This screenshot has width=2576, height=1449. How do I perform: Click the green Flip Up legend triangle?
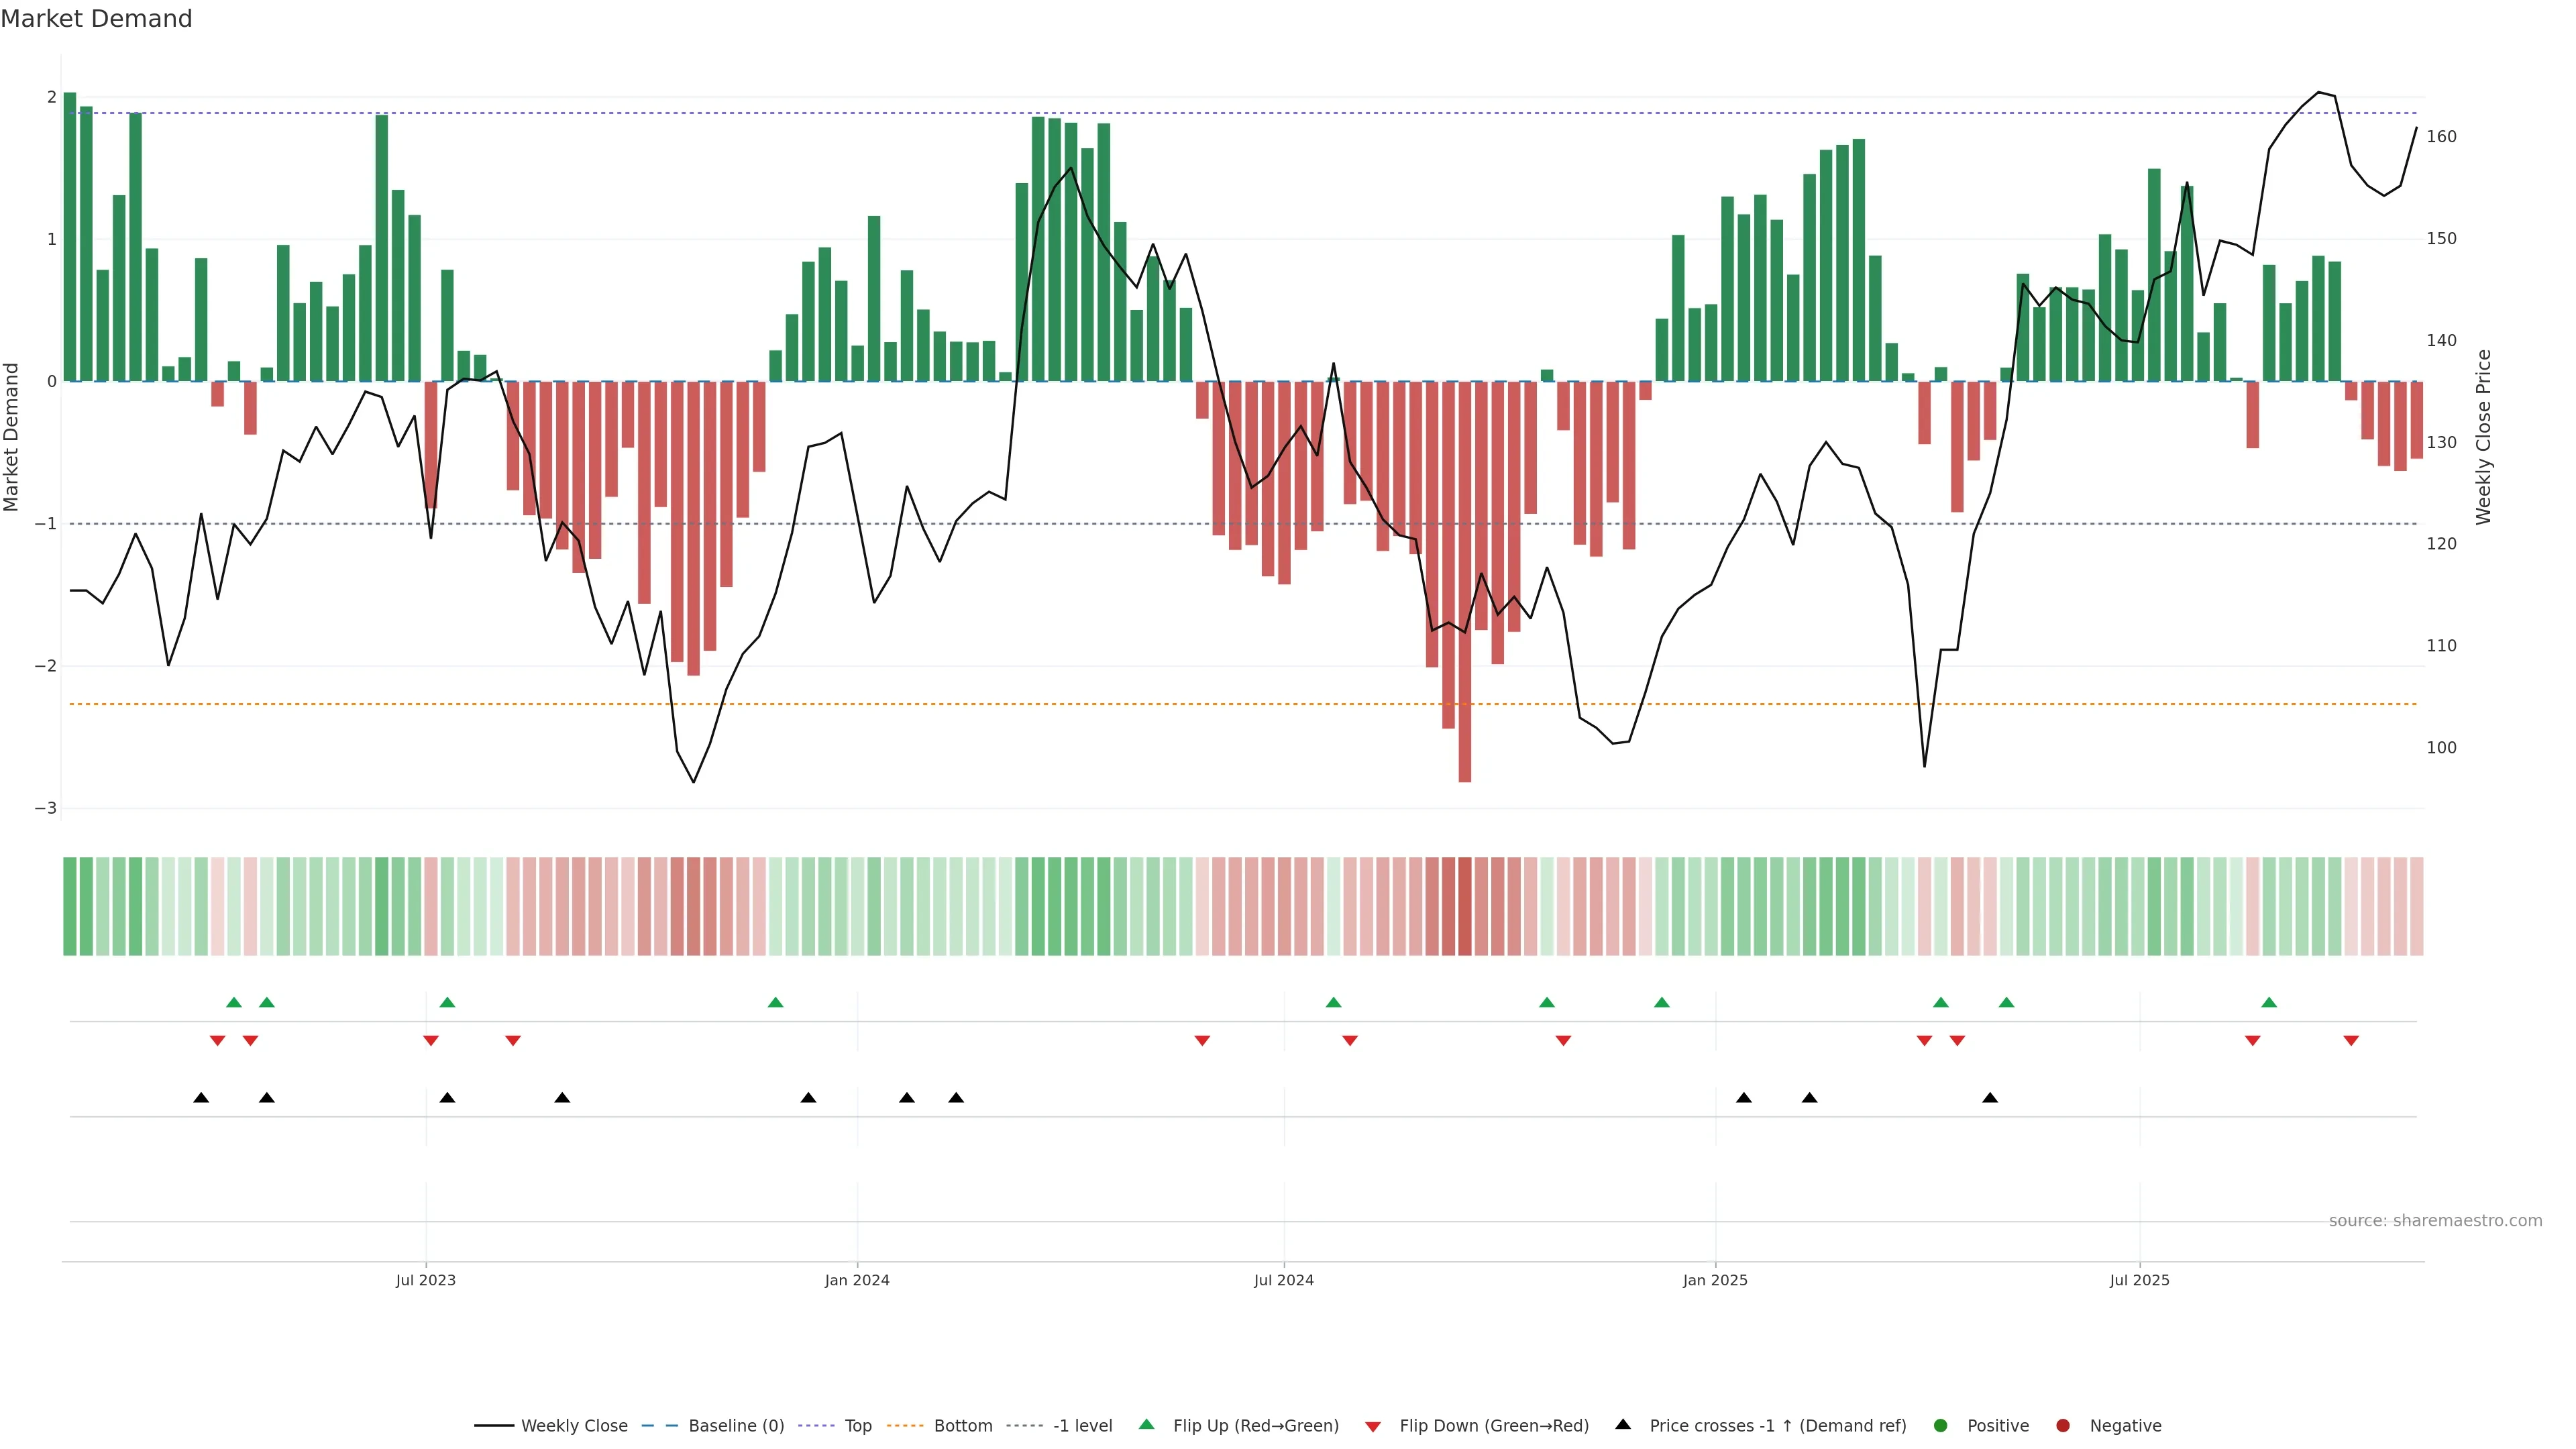[x=1147, y=1424]
